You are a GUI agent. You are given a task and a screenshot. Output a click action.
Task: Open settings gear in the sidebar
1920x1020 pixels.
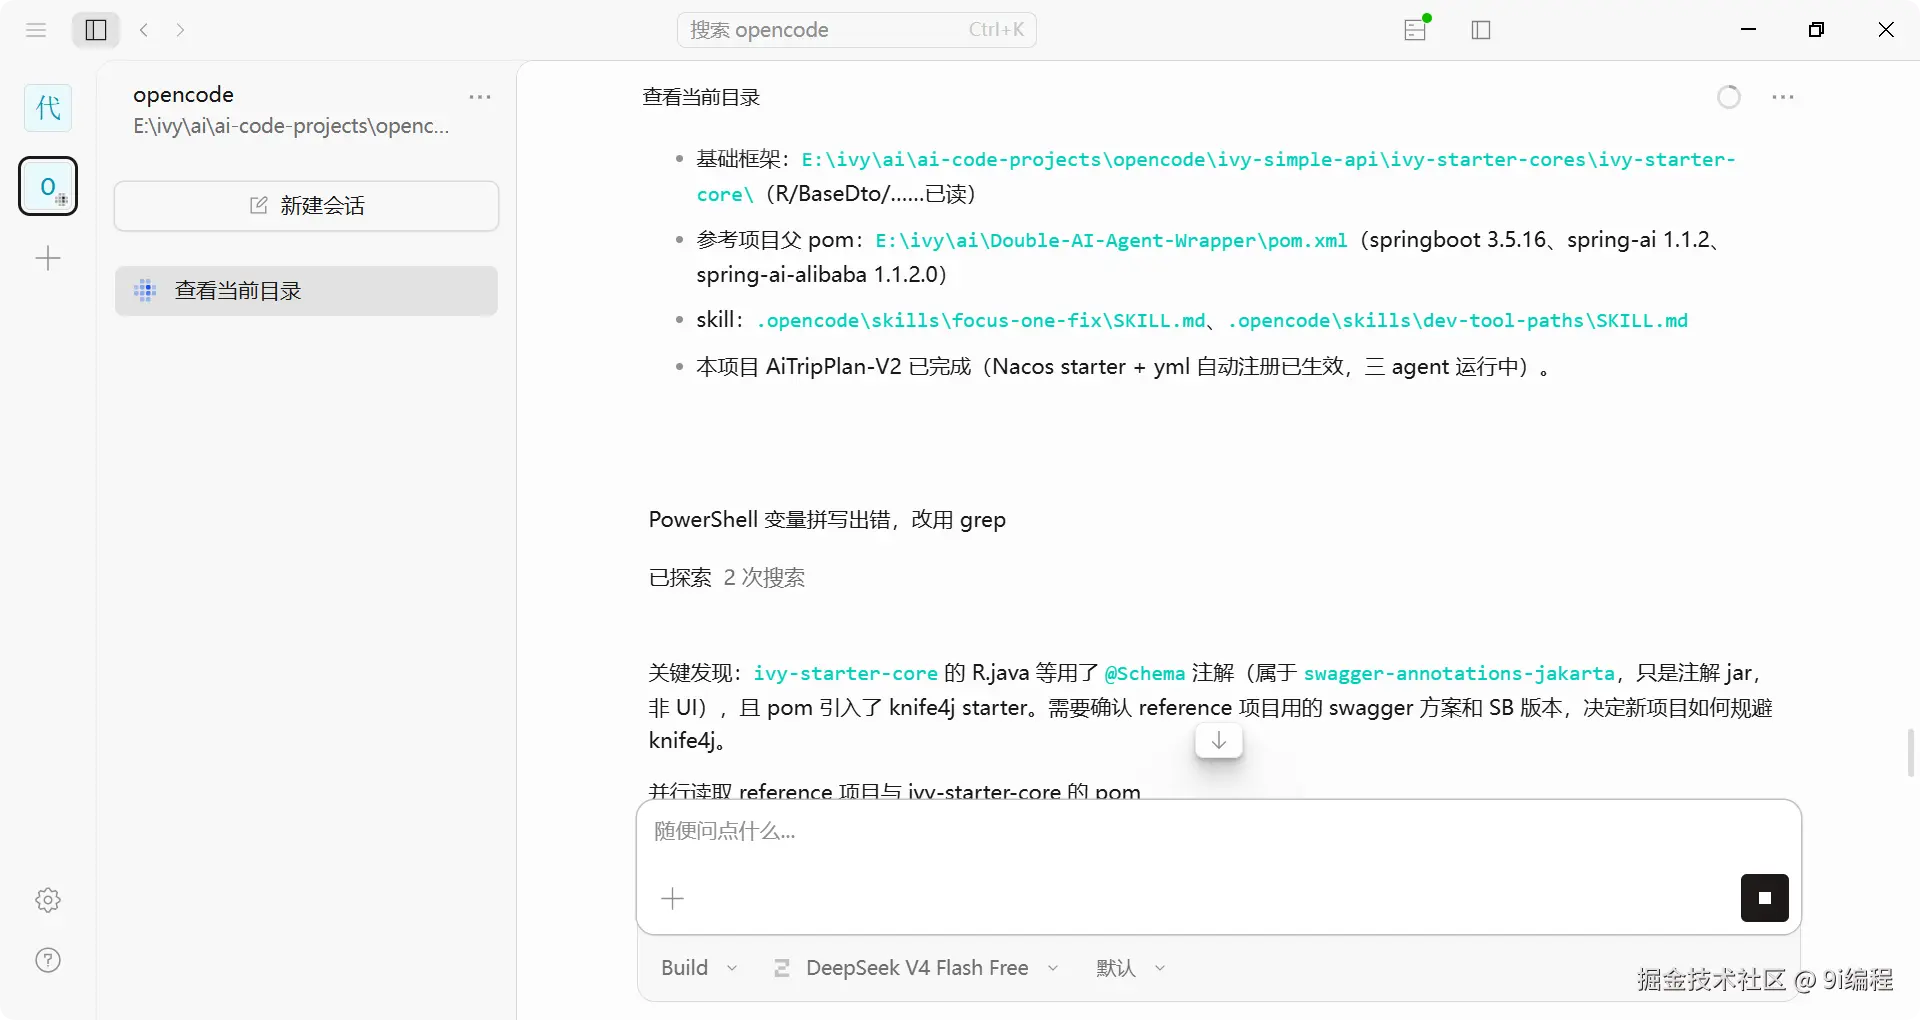tap(48, 900)
